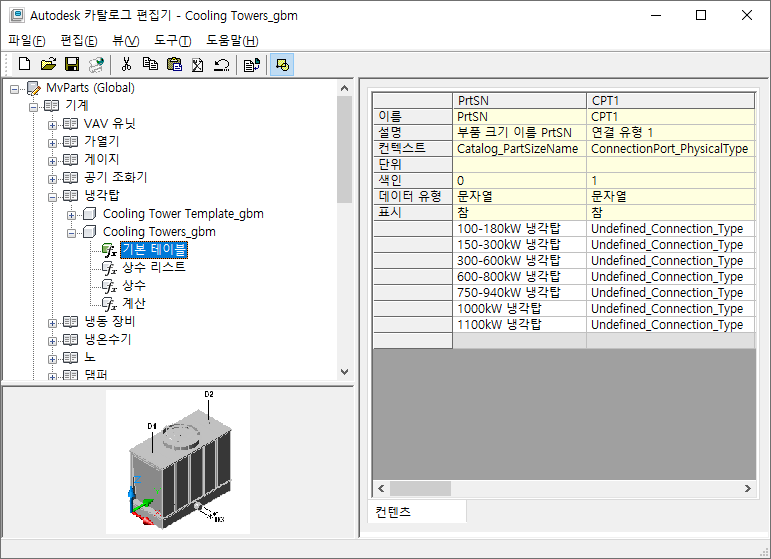Click the tree panel scroll down arrow
This screenshot has height=559, width=771.
point(344,372)
